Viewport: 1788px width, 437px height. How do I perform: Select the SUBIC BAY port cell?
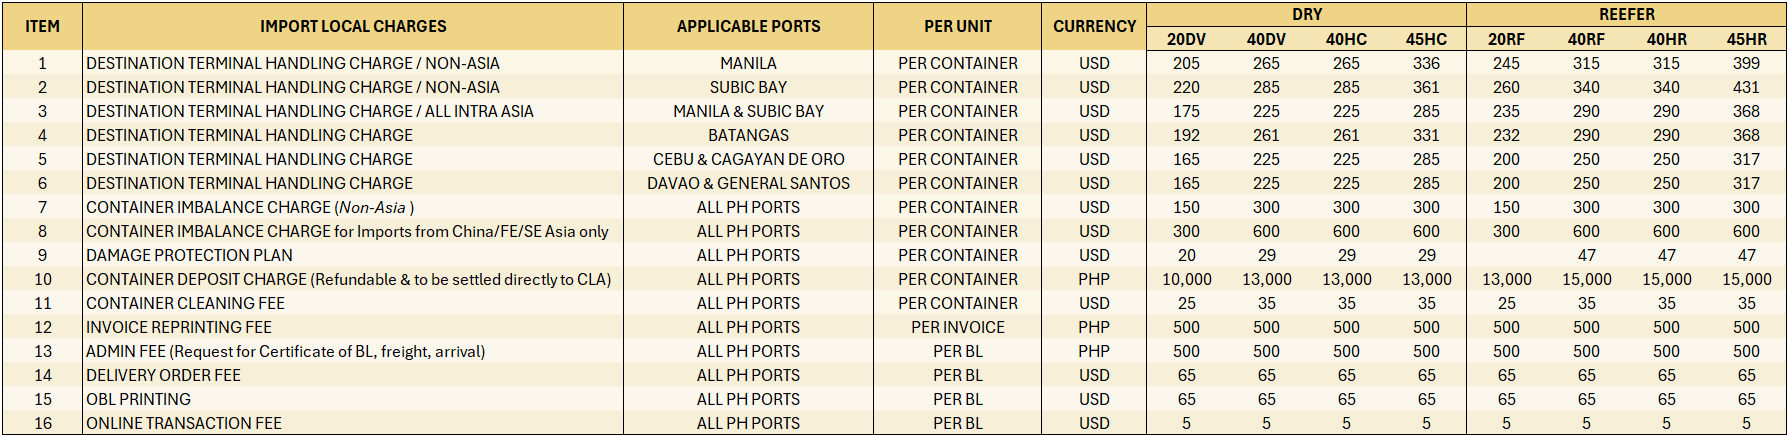coord(748,87)
